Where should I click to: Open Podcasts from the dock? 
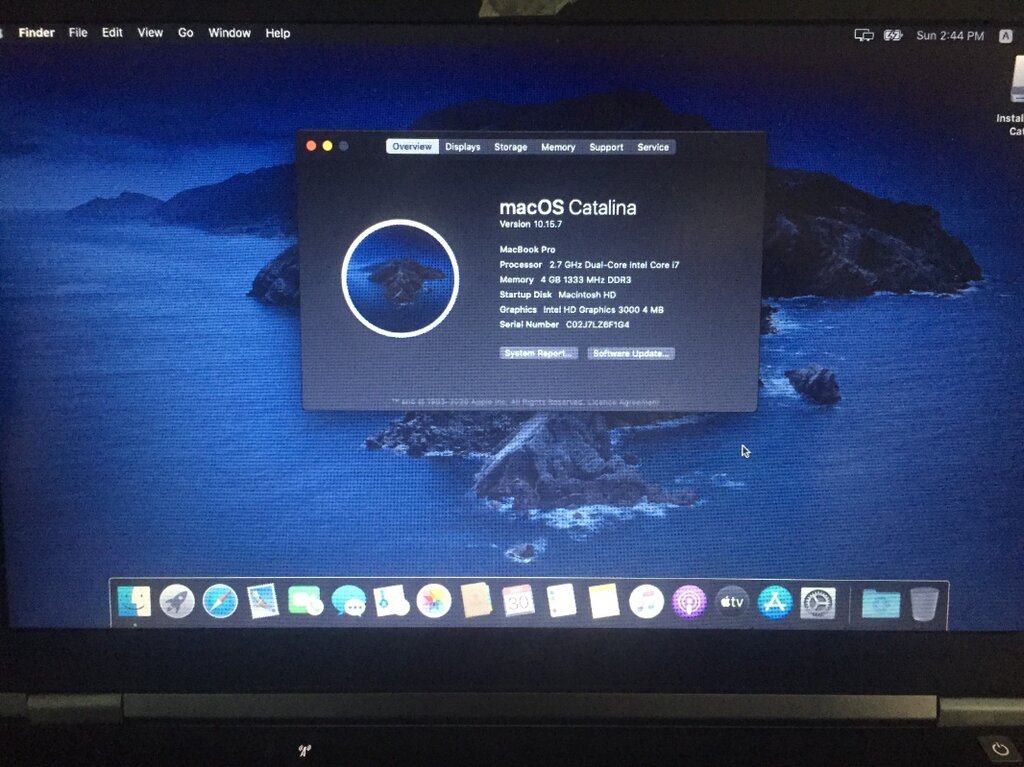pos(690,602)
